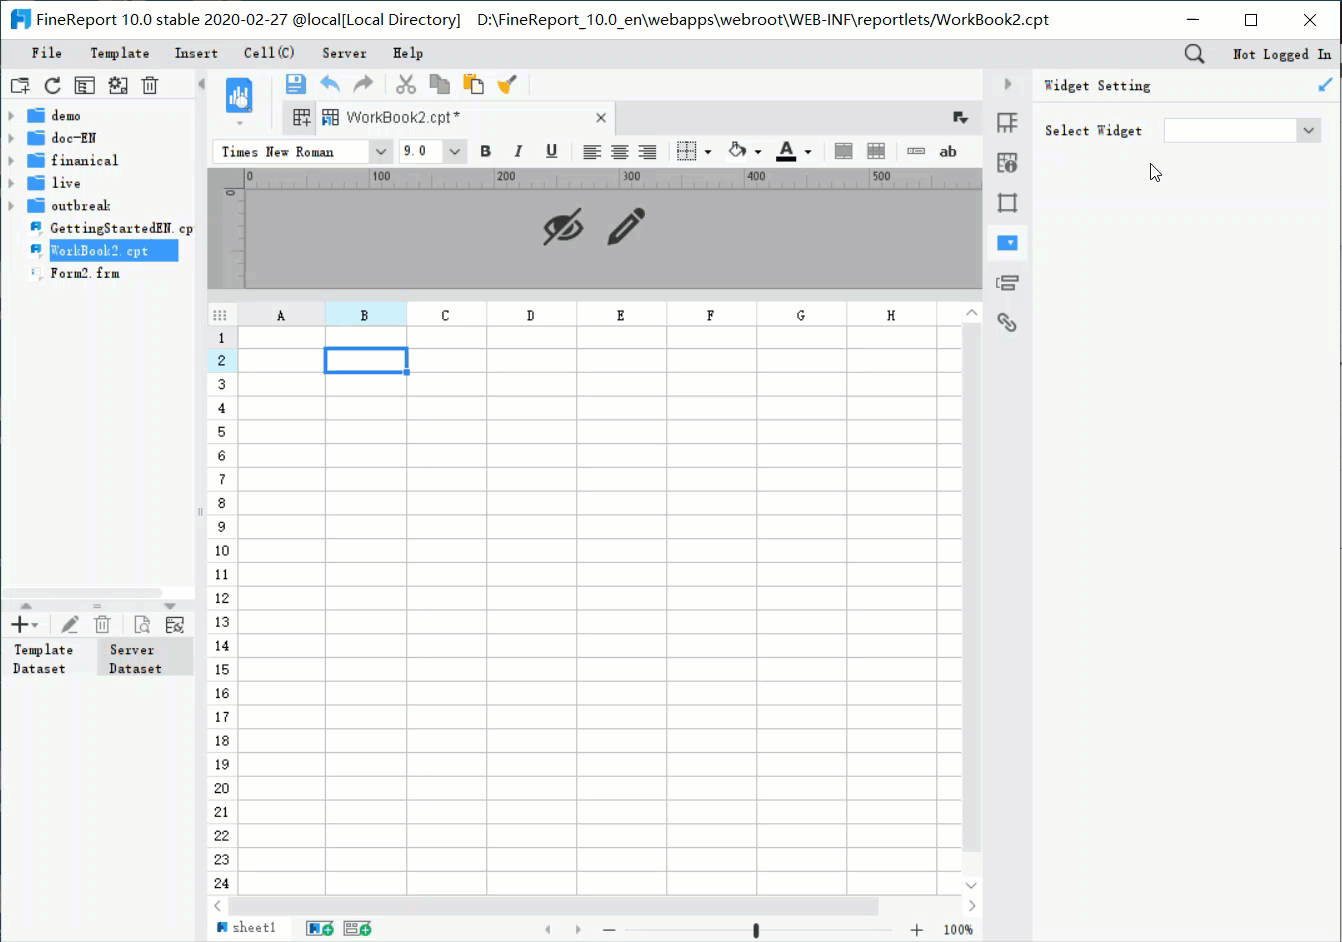The height and width of the screenshot is (942, 1342).
Task: Add a new template dataset with plus icon
Action: coord(20,625)
